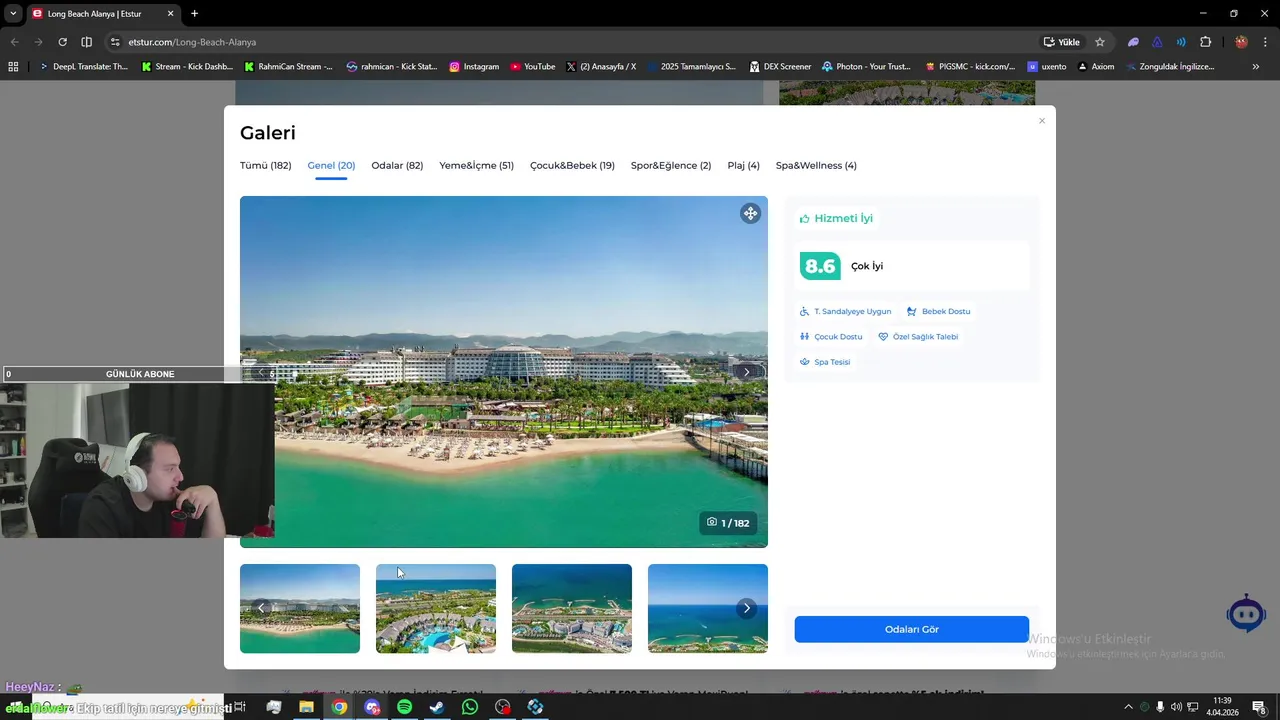Screen dimensions: 1280x720
Task: Click the Bebek Dostu feature tag
Action: 938,311
